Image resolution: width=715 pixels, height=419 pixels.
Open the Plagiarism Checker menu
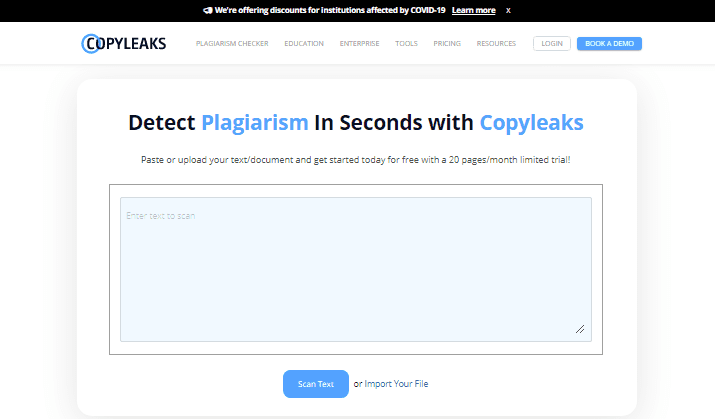[232, 43]
